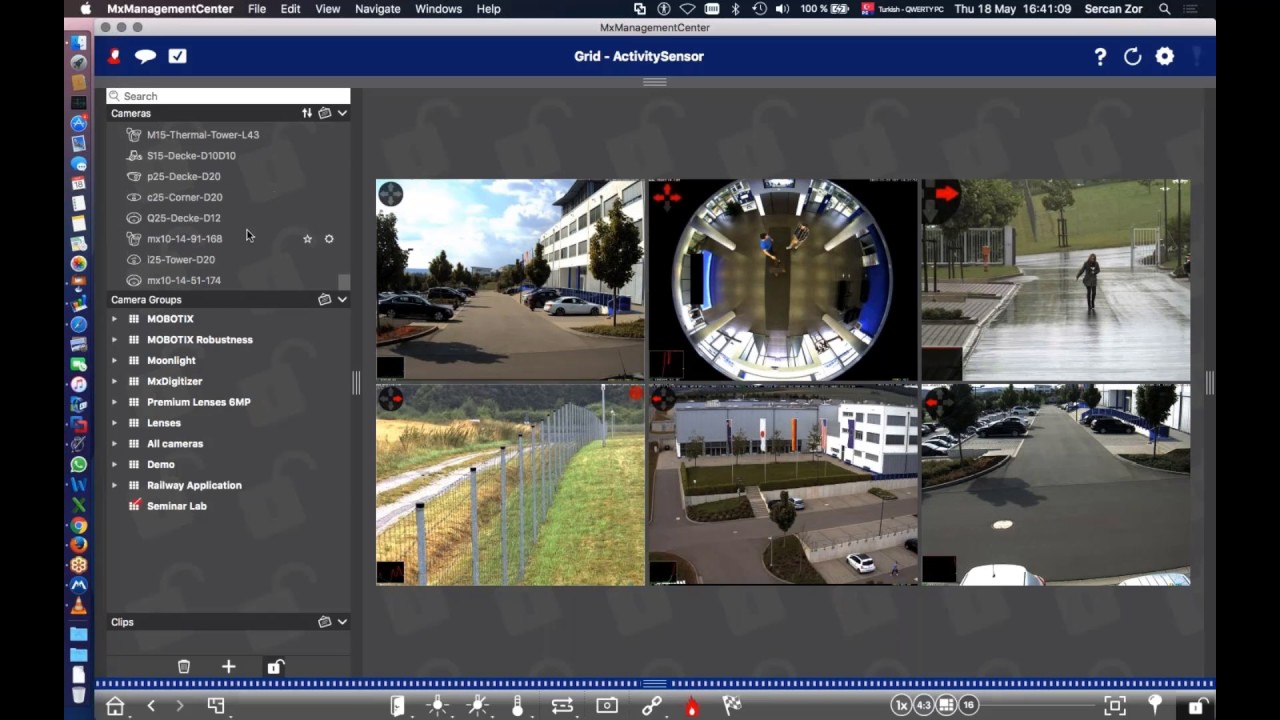Click the link chain icon in toolbar

(x=652, y=706)
